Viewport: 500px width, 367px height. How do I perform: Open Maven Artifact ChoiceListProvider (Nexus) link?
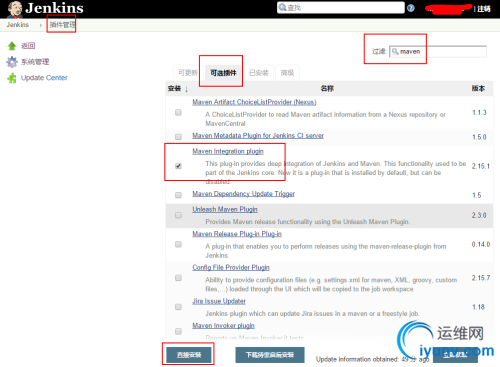(x=254, y=102)
